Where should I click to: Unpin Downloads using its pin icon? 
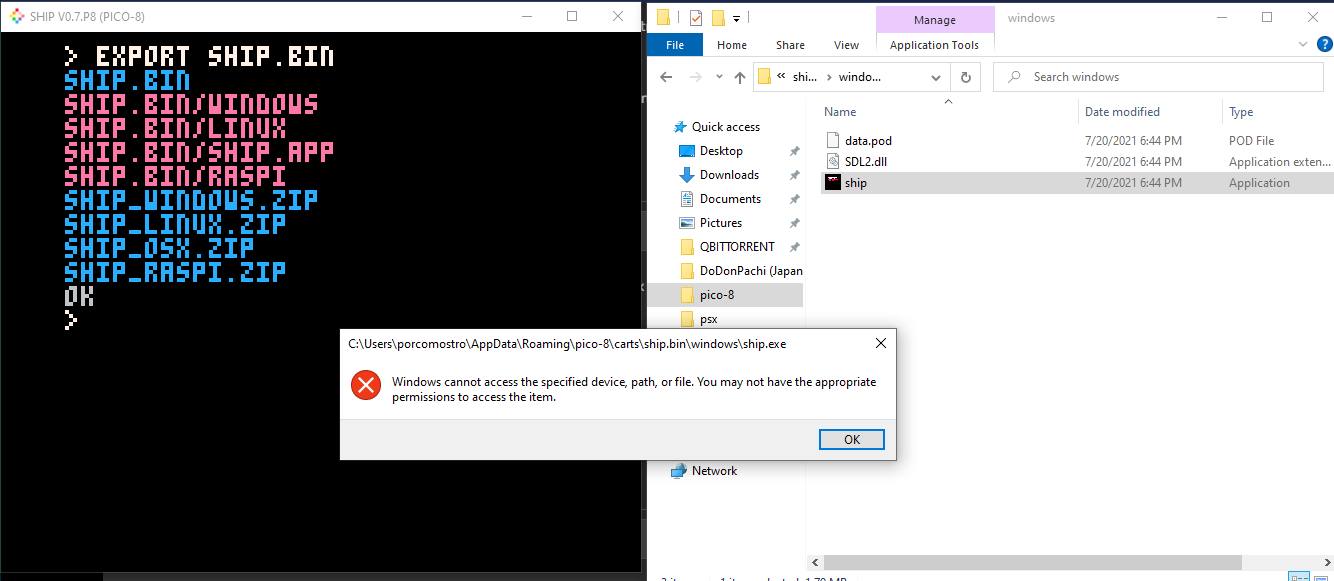click(x=794, y=175)
